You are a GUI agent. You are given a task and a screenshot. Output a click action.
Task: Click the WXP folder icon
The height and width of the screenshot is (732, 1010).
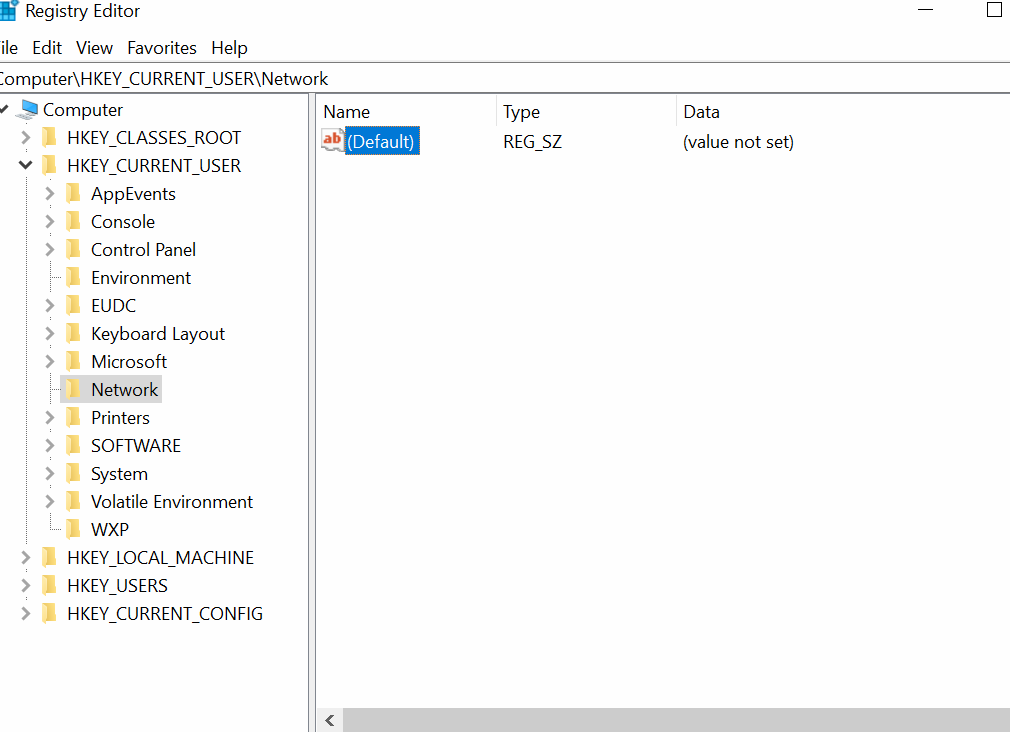point(73,529)
